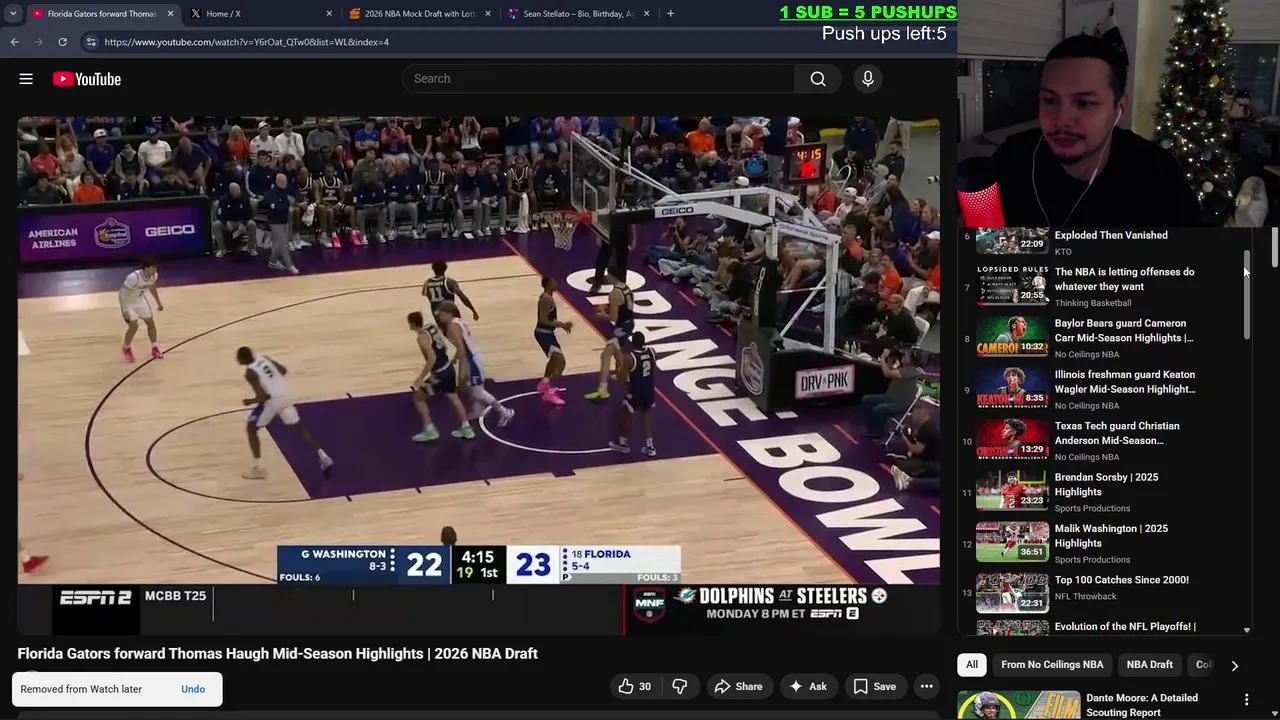The image size is (1280, 720).
Task: Open a new browser tab
Action: coord(670,14)
